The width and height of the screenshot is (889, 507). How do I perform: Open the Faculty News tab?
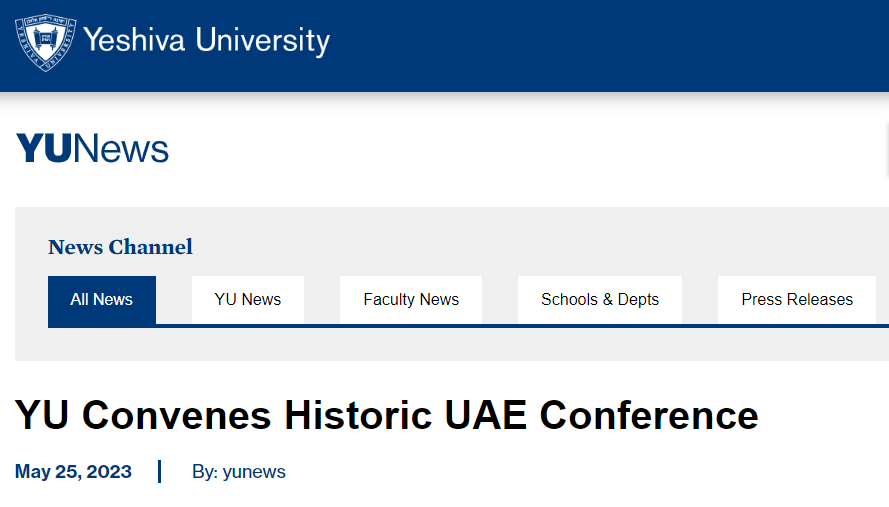coord(411,299)
